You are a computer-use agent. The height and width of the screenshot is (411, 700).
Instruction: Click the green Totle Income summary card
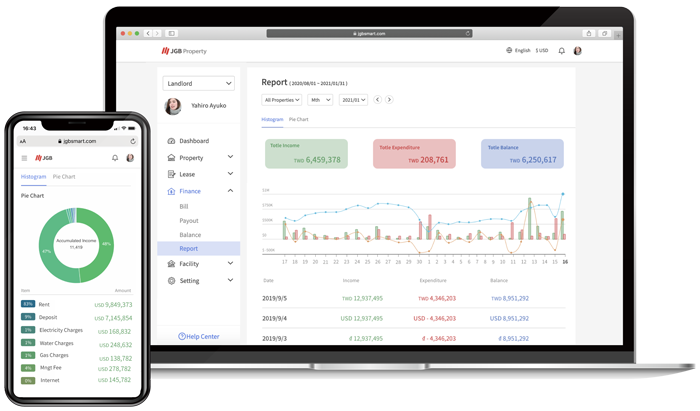(307, 153)
